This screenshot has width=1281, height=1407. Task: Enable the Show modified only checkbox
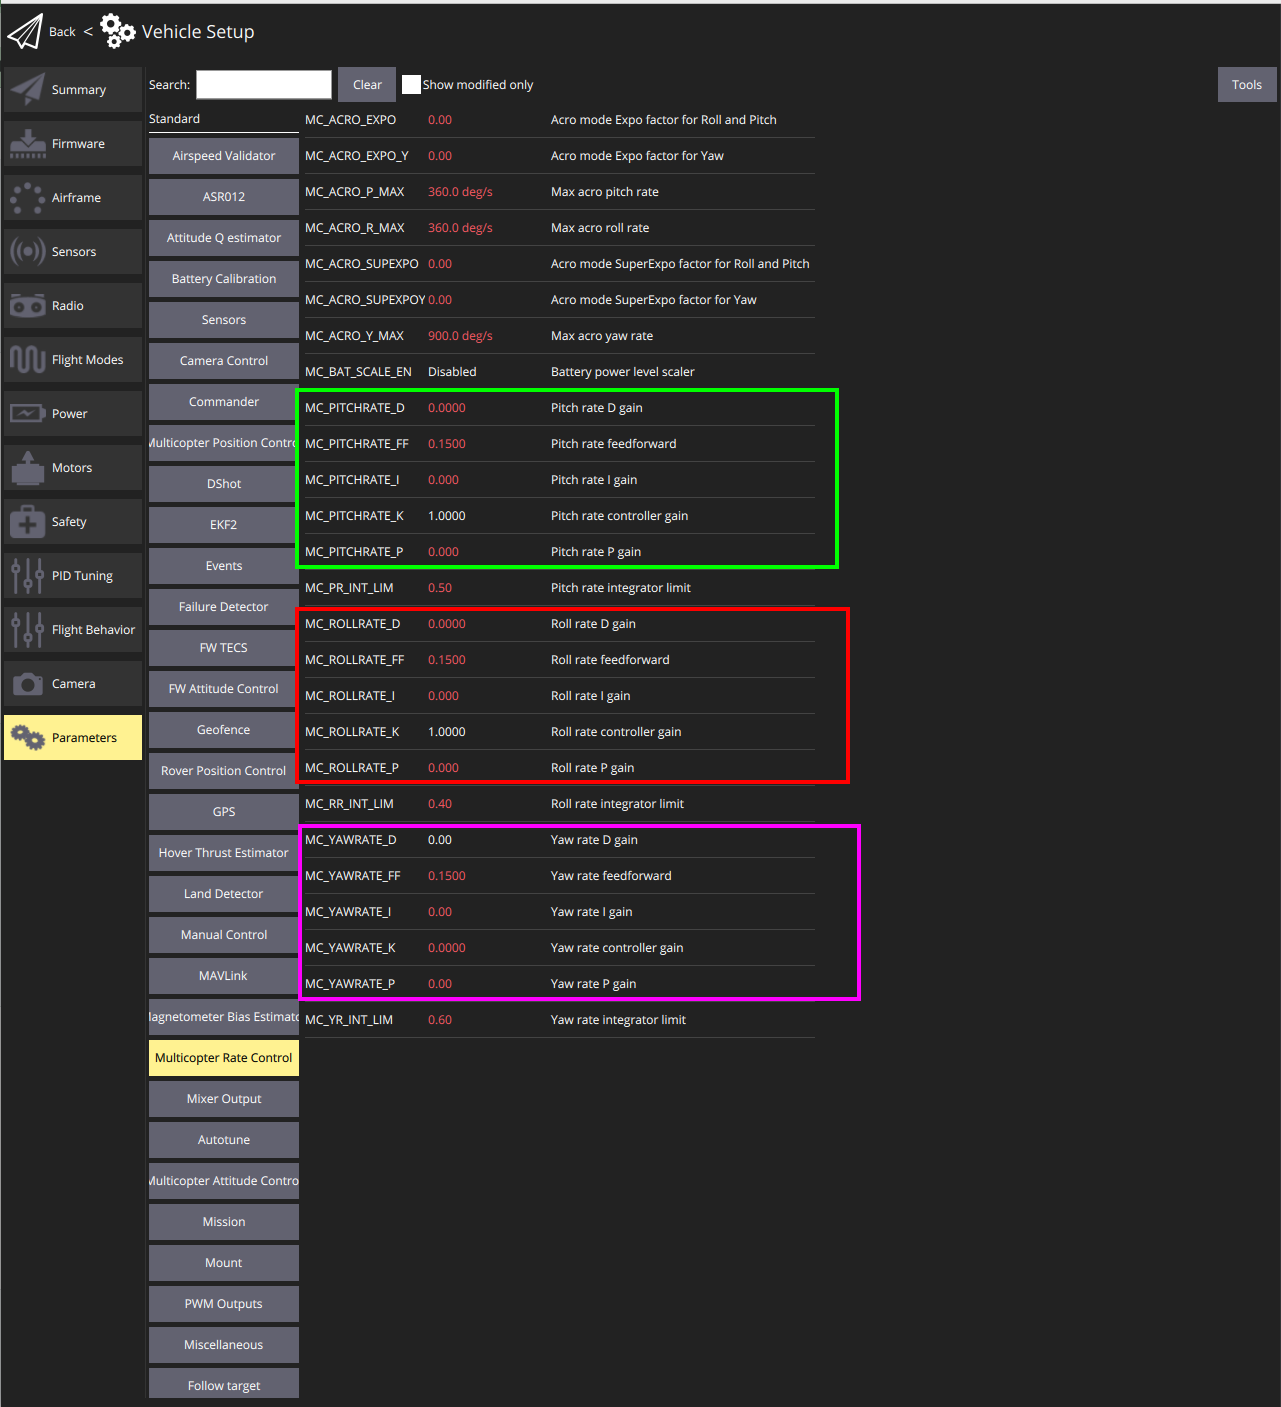[411, 85]
